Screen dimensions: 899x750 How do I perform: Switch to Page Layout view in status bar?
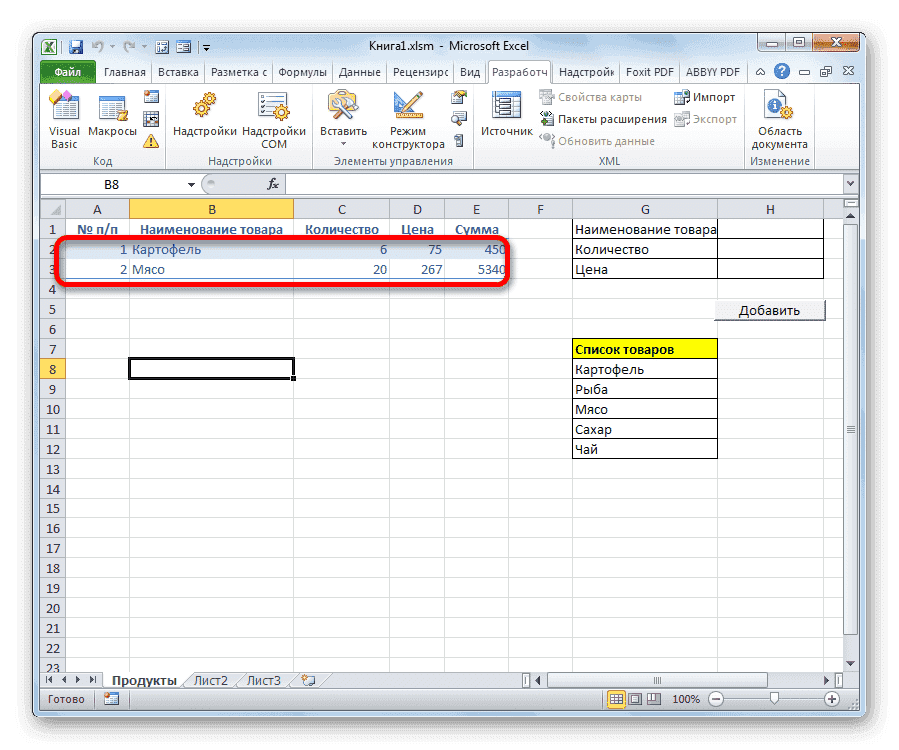tap(633, 699)
